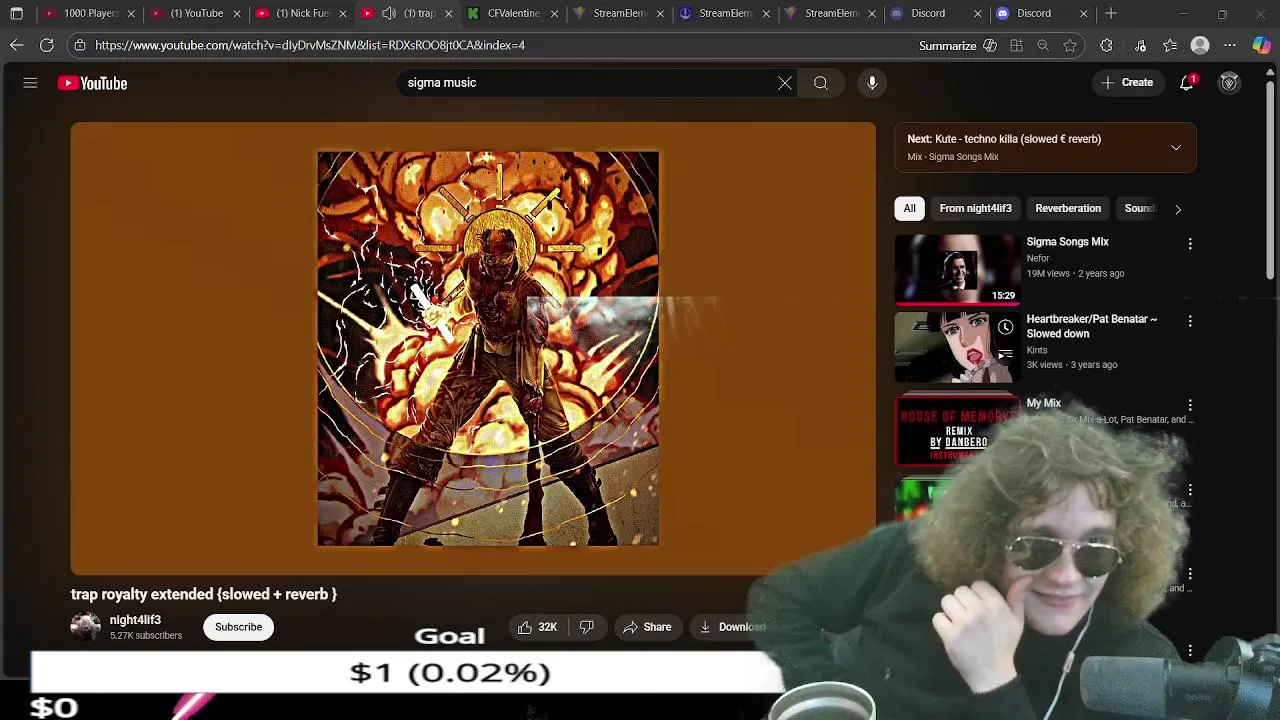Screen dimensions: 1280x720
Task: Open Sigma Songs Mix video title
Action: tap(1067, 242)
